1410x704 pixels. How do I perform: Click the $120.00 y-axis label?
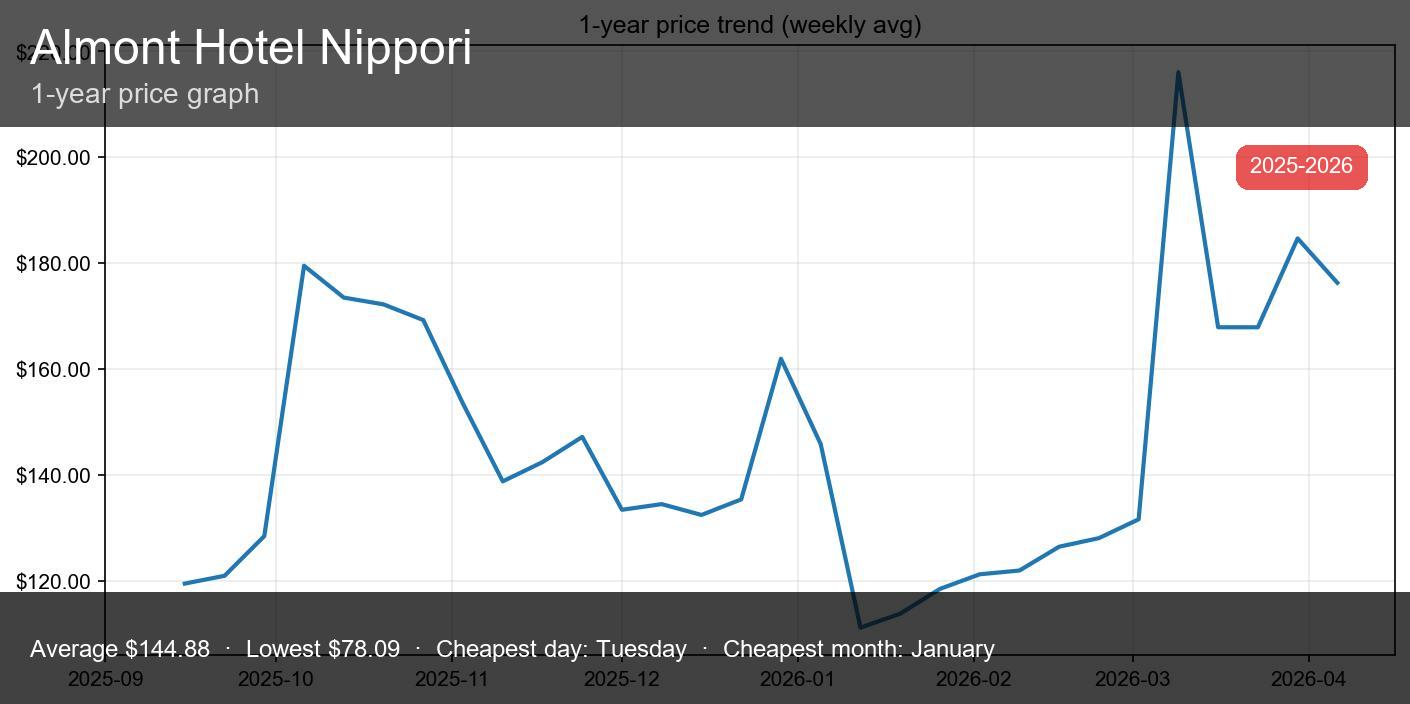coord(53,582)
